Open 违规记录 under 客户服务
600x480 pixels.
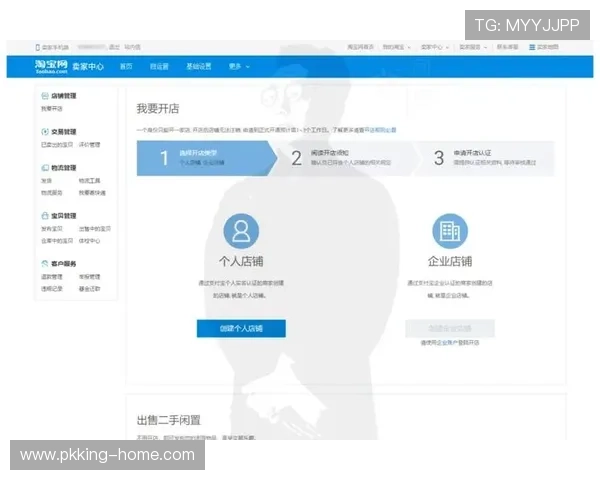(52, 289)
